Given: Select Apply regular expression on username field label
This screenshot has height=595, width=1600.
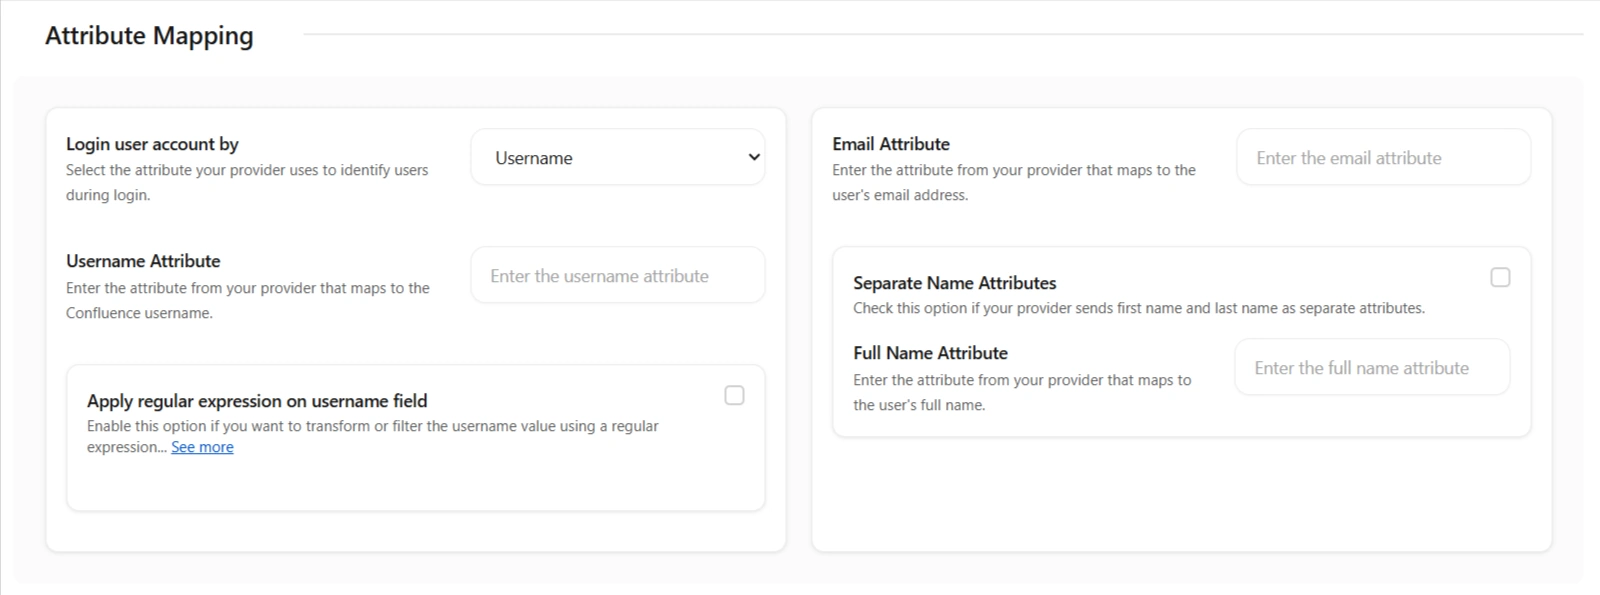Looking at the screenshot, I should click(x=257, y=401).
